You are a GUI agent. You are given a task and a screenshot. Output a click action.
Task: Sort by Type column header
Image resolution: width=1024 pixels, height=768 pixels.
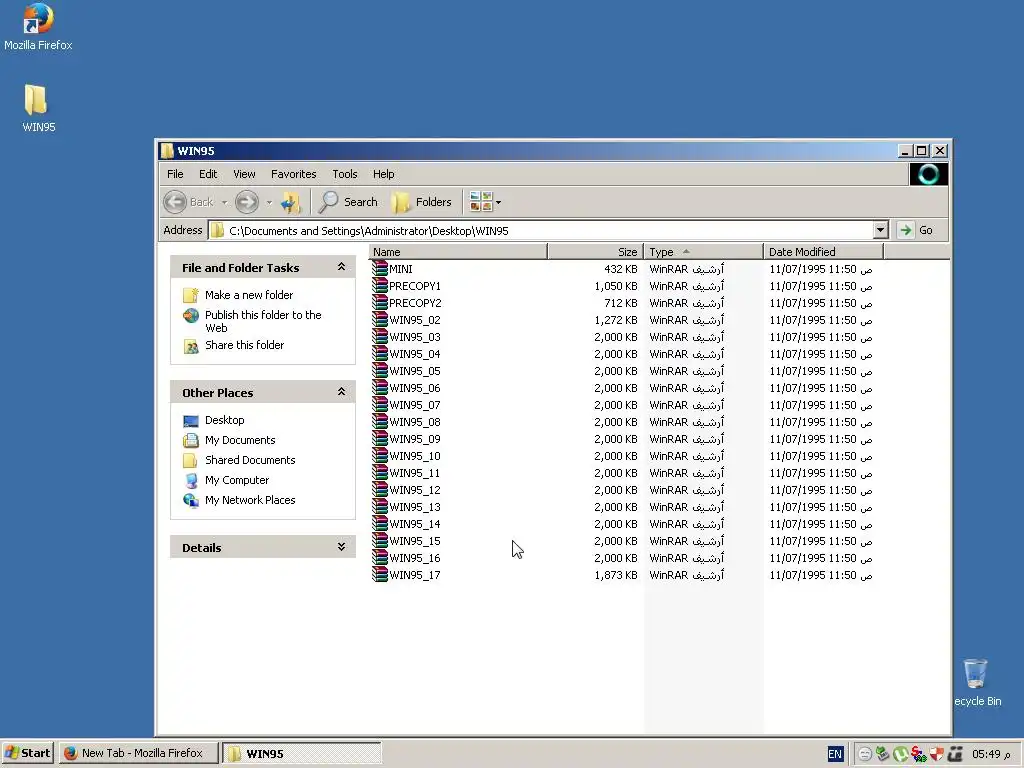(703, 252)
